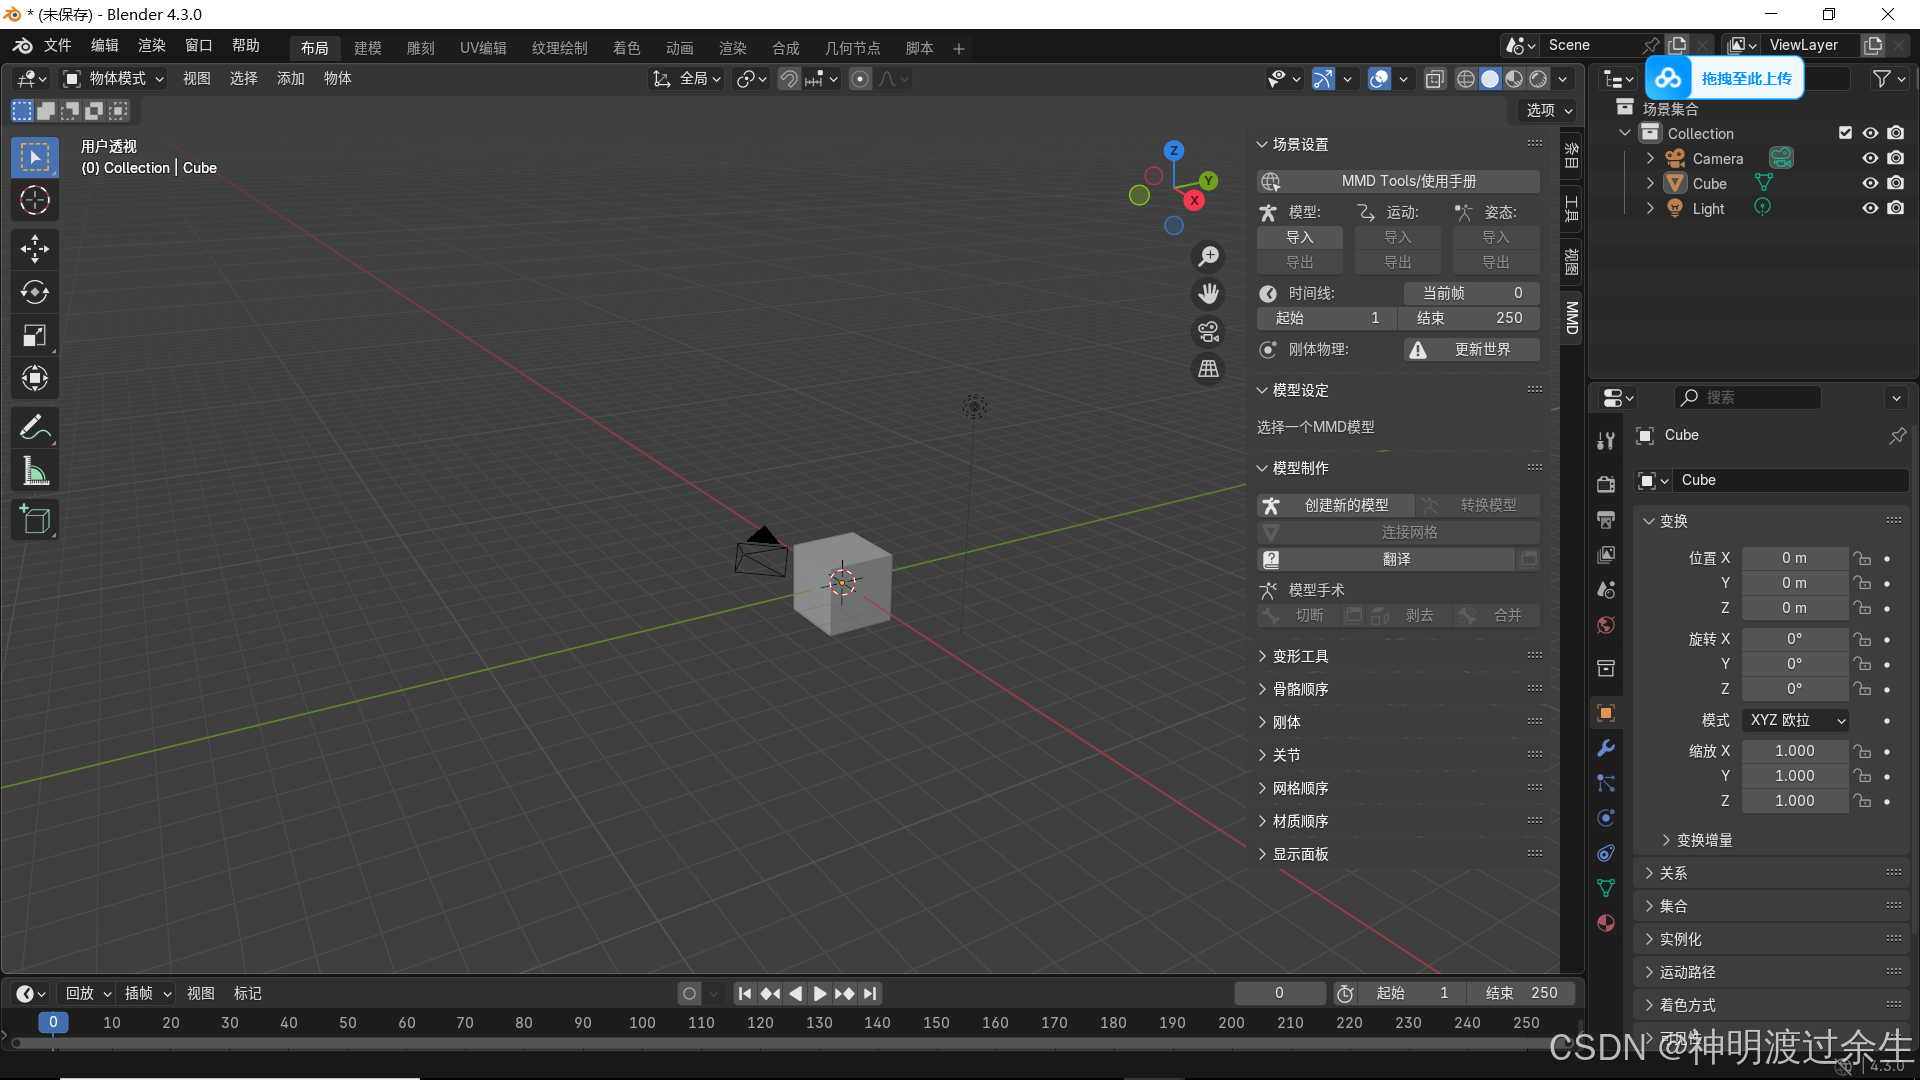1920x1080 pixels.
Task: Select the Measure tool
Action: [x=35, y=471]
